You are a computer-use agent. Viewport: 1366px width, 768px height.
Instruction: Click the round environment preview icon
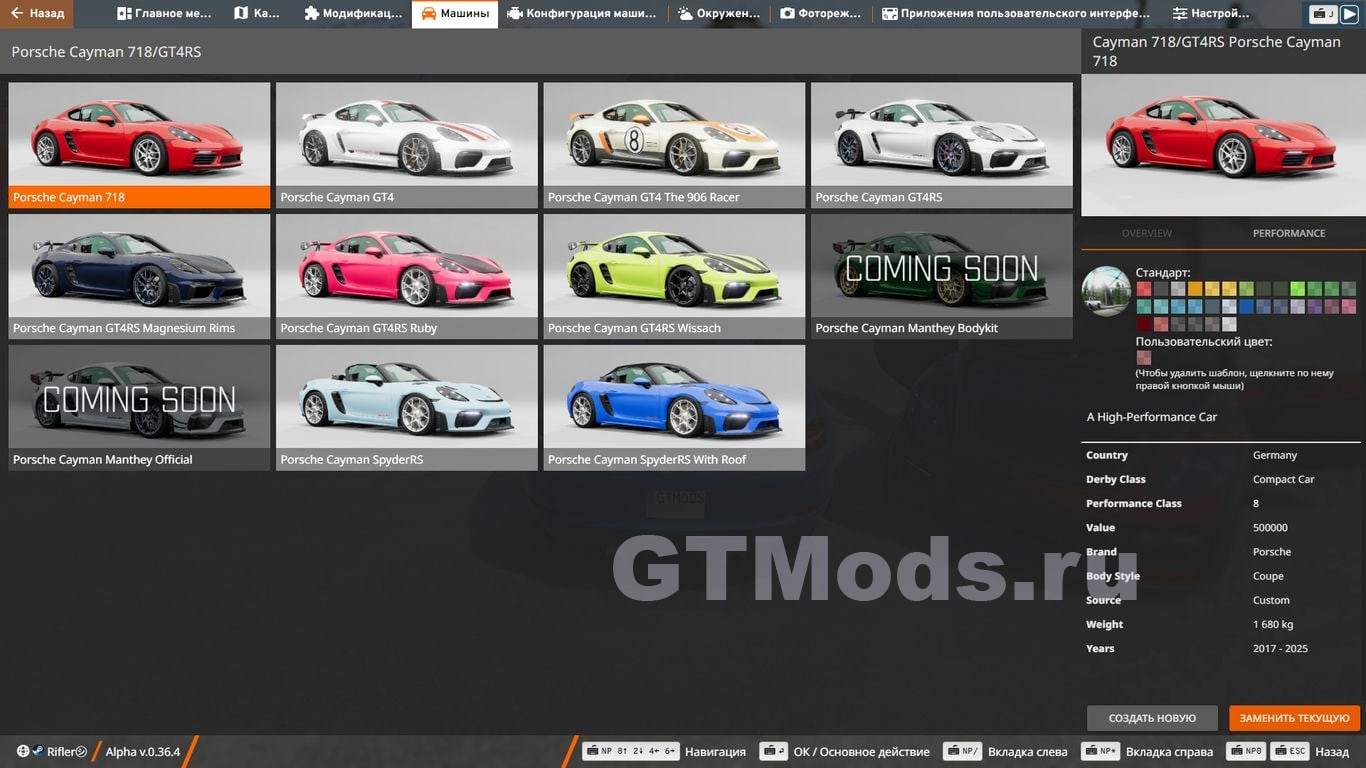click(x=1106, y=292)
